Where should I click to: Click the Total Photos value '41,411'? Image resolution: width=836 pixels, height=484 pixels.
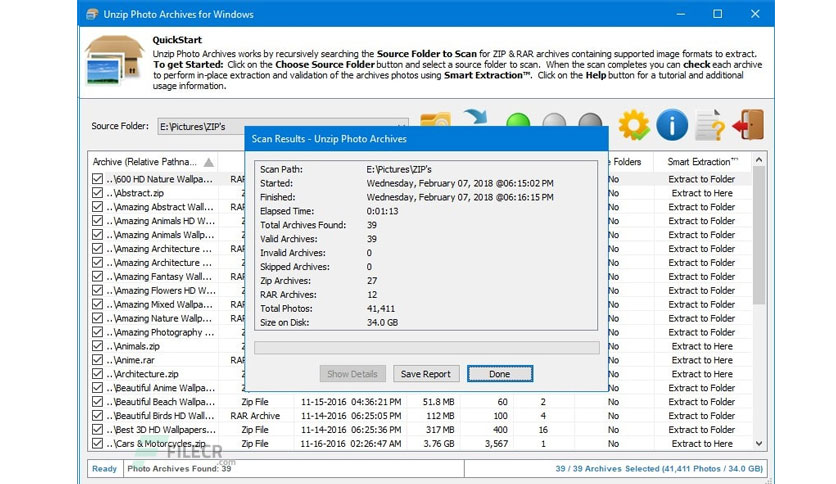click(x=381, y=308)
